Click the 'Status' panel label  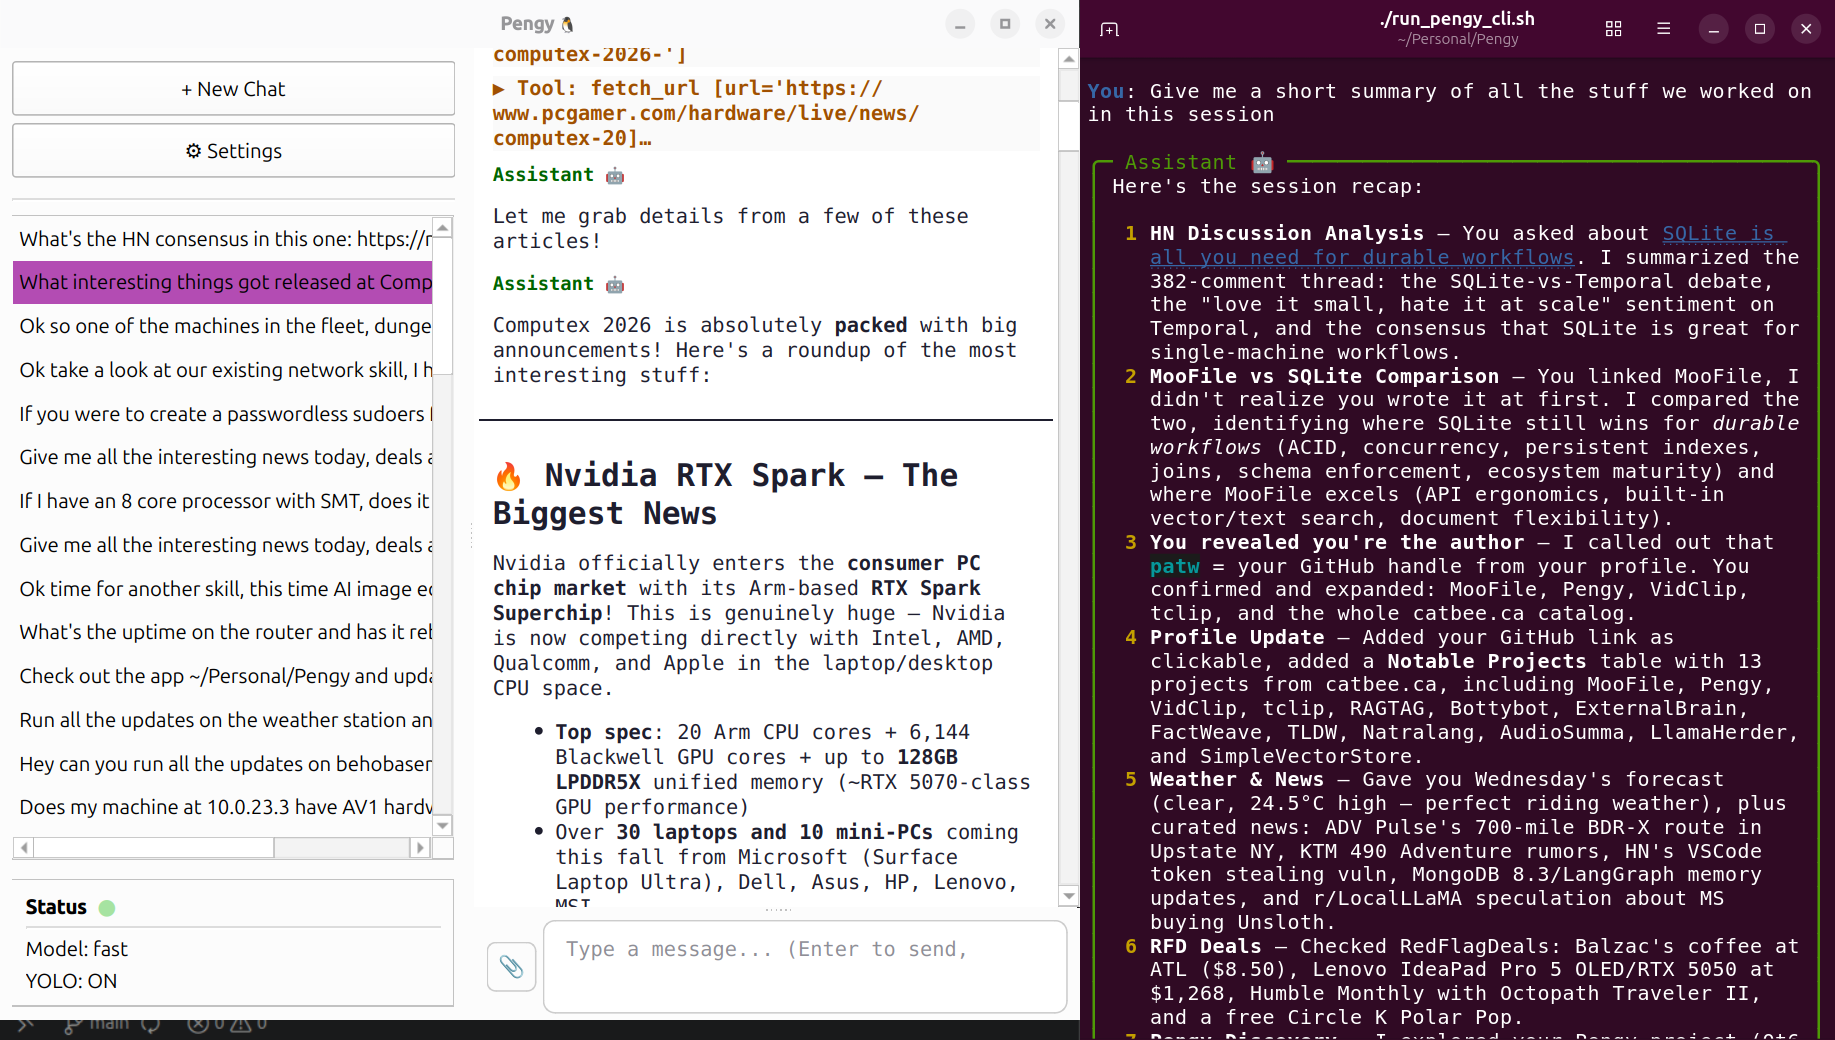pyautogui.click(x=56, y=907)
